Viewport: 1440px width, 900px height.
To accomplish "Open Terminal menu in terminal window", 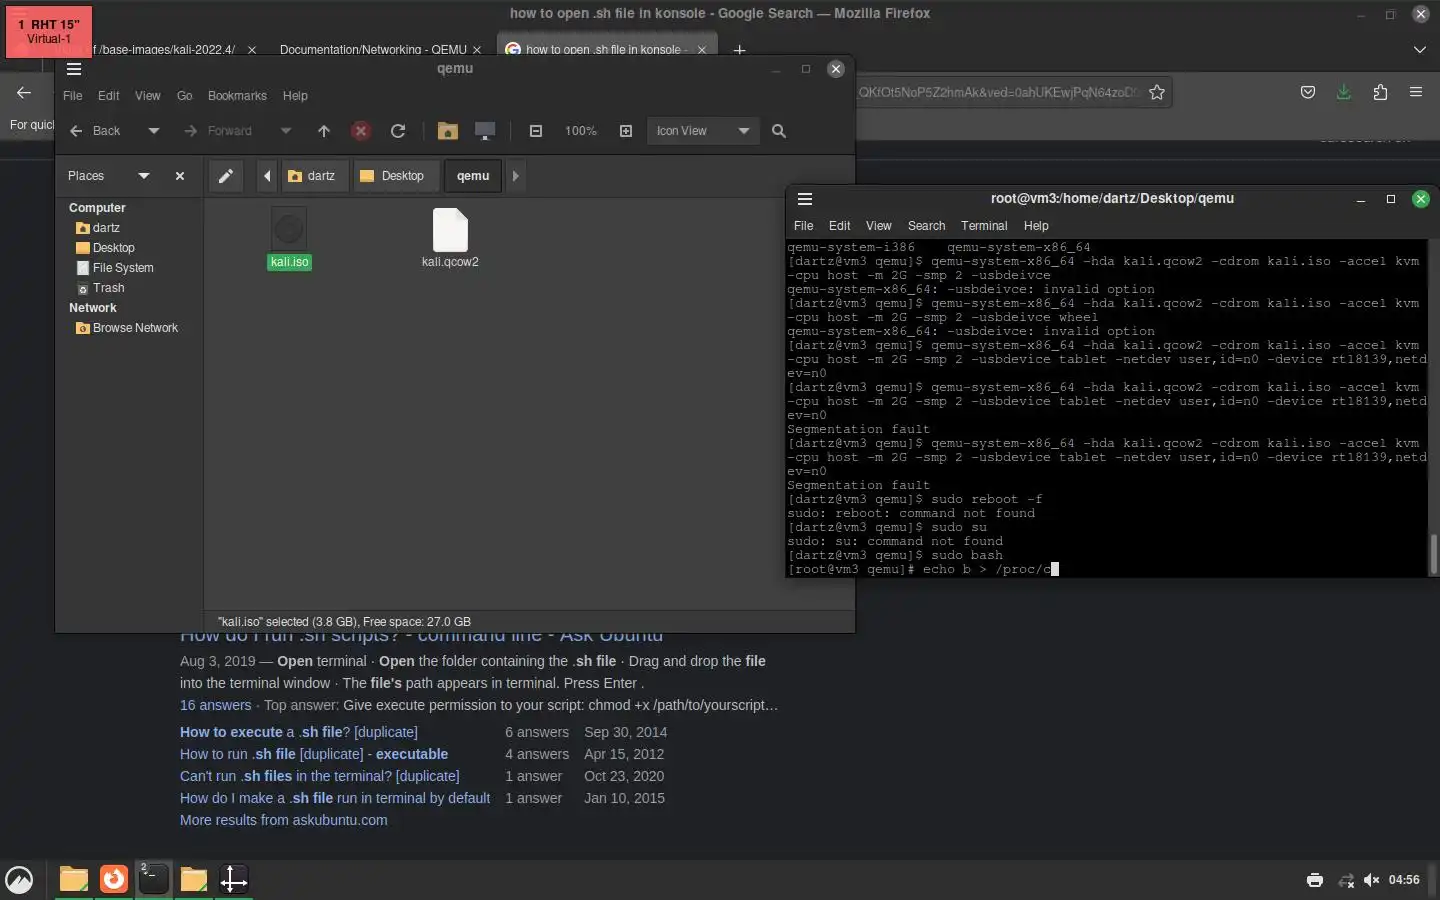I will coord(984,226).
